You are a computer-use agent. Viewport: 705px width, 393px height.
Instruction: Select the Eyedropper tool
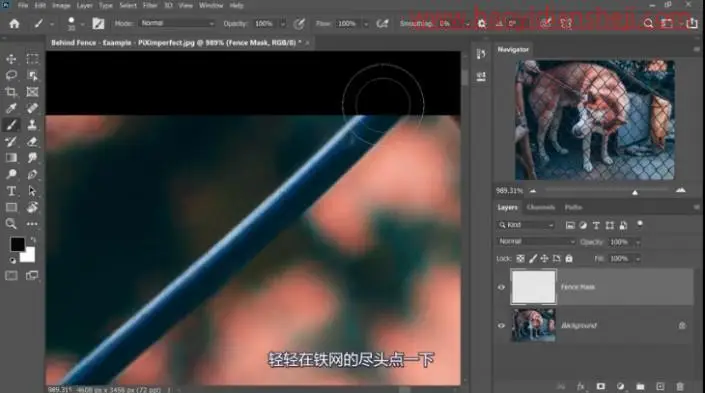click(x=11, y=108)
